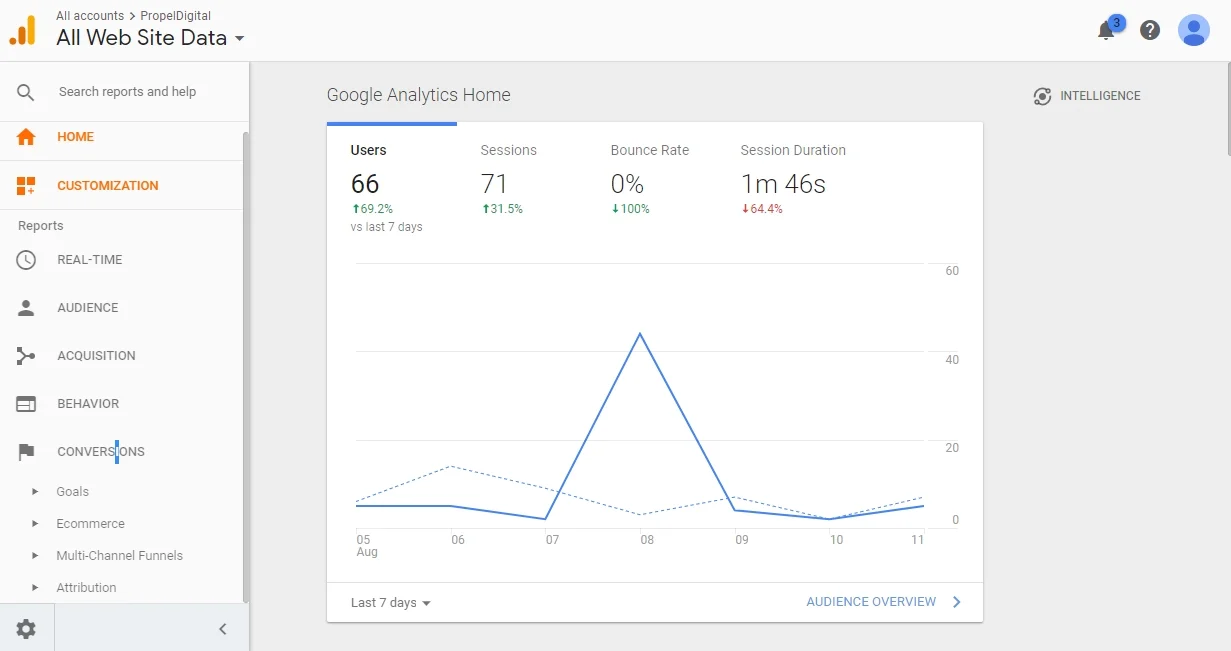Click the Conversions flag icon
This screenshot has height=651, width=1231.
(x=26, y=452)
